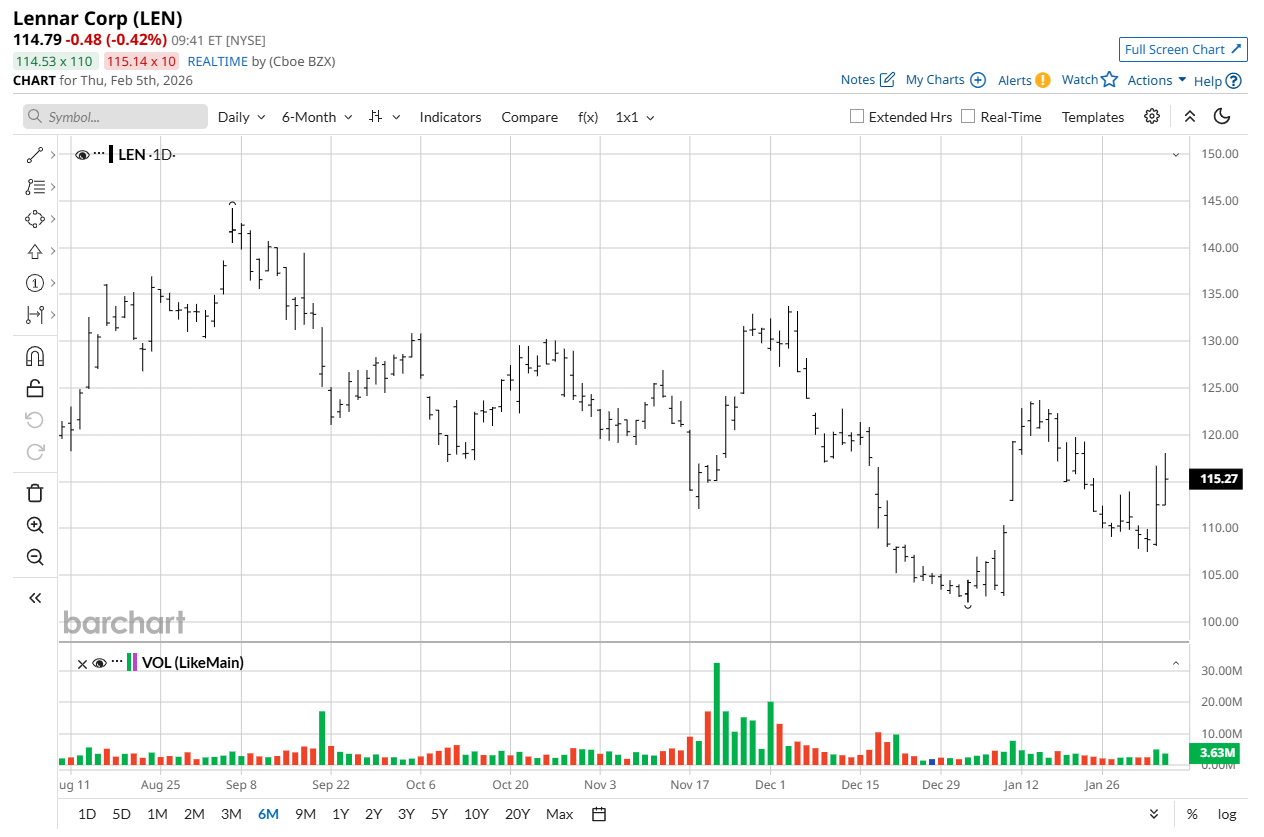Image resolution: width=1264 pixels, height=837 pixels.
Task: Toggle VOL indicator visibility eye
Action: tap(99, 663)
